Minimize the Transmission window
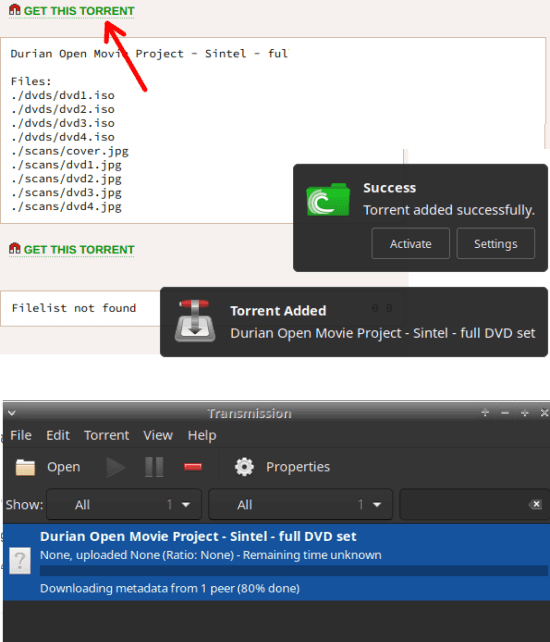 [x=505, y=413]
